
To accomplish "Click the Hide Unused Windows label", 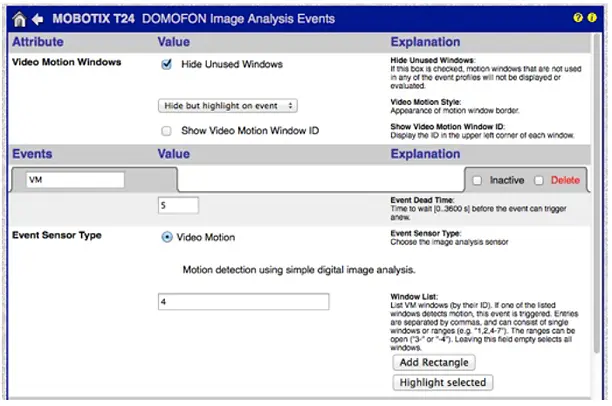I will click(231, 64).
